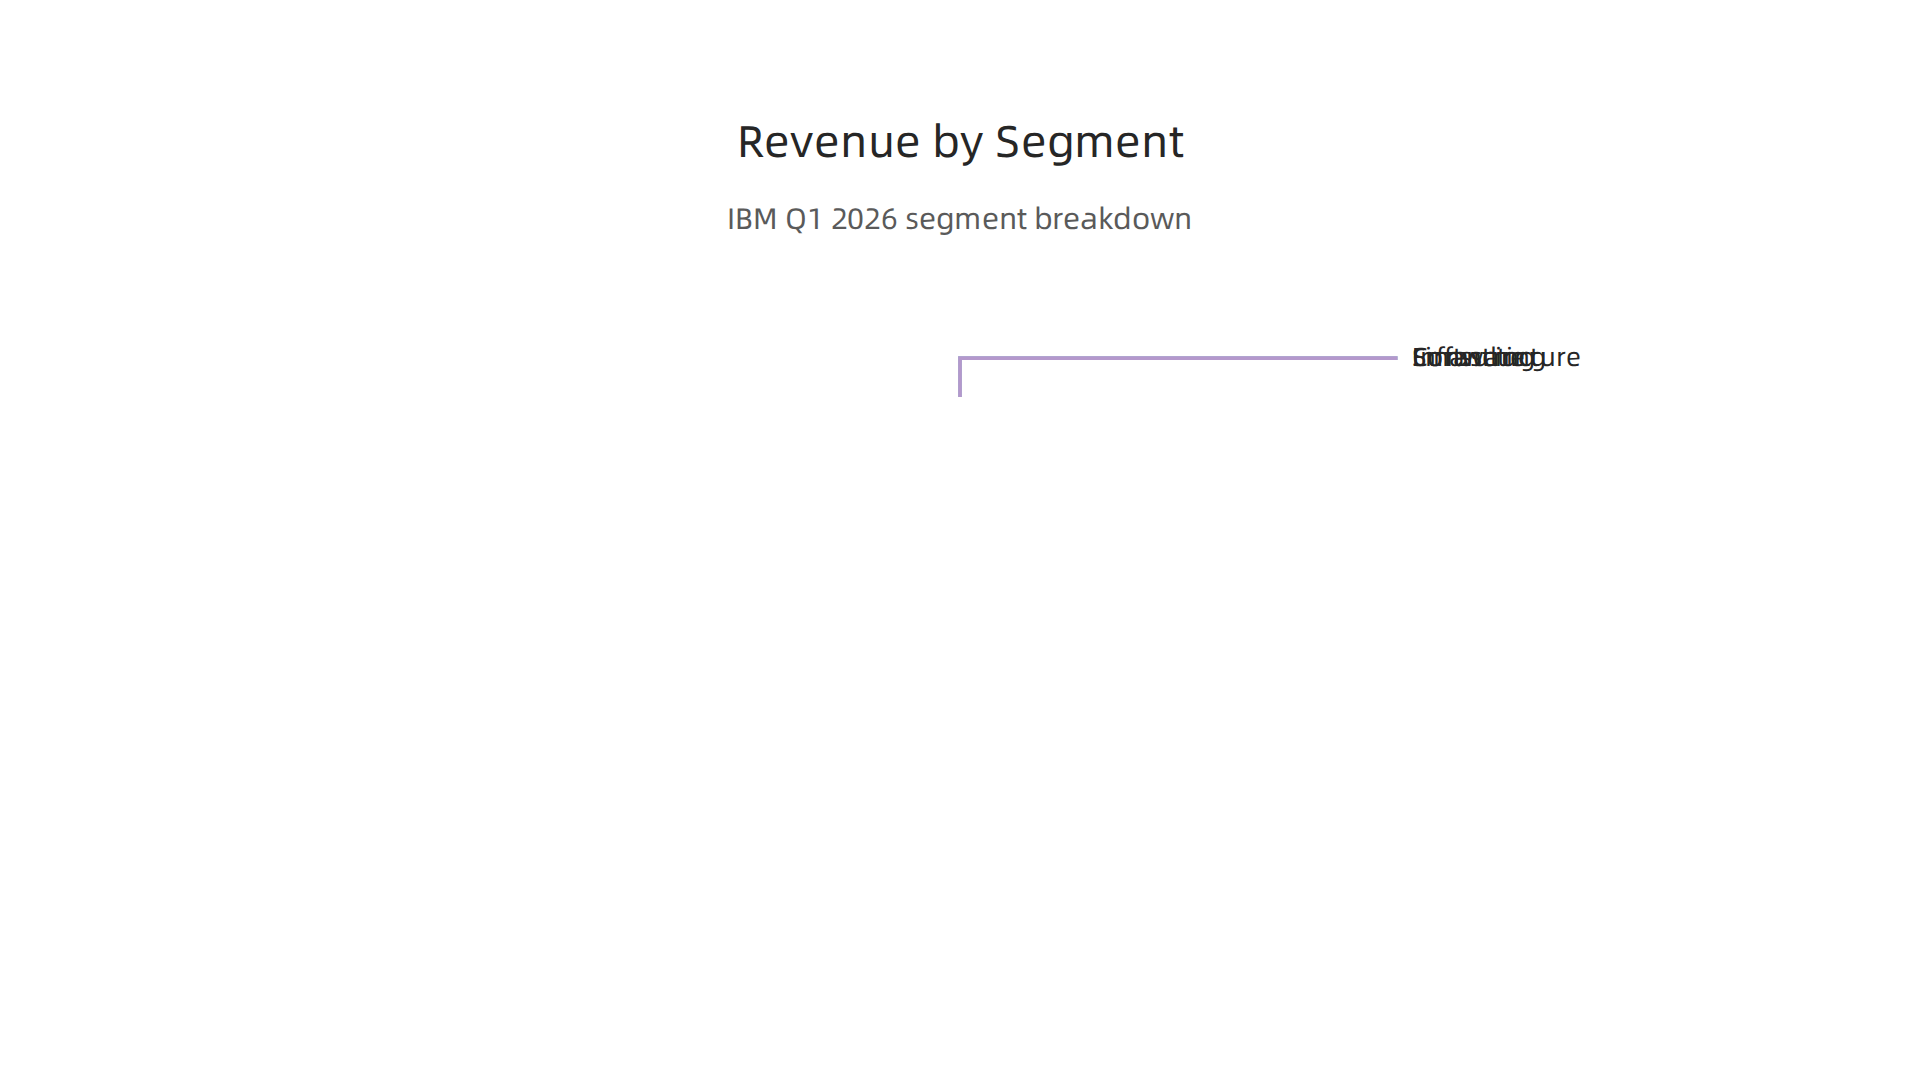The width and height of the screenshot is (1920, 1080).
Task: Click the overlapping segment labels ending in 'ure'
Action: (x=1496, y=358)
